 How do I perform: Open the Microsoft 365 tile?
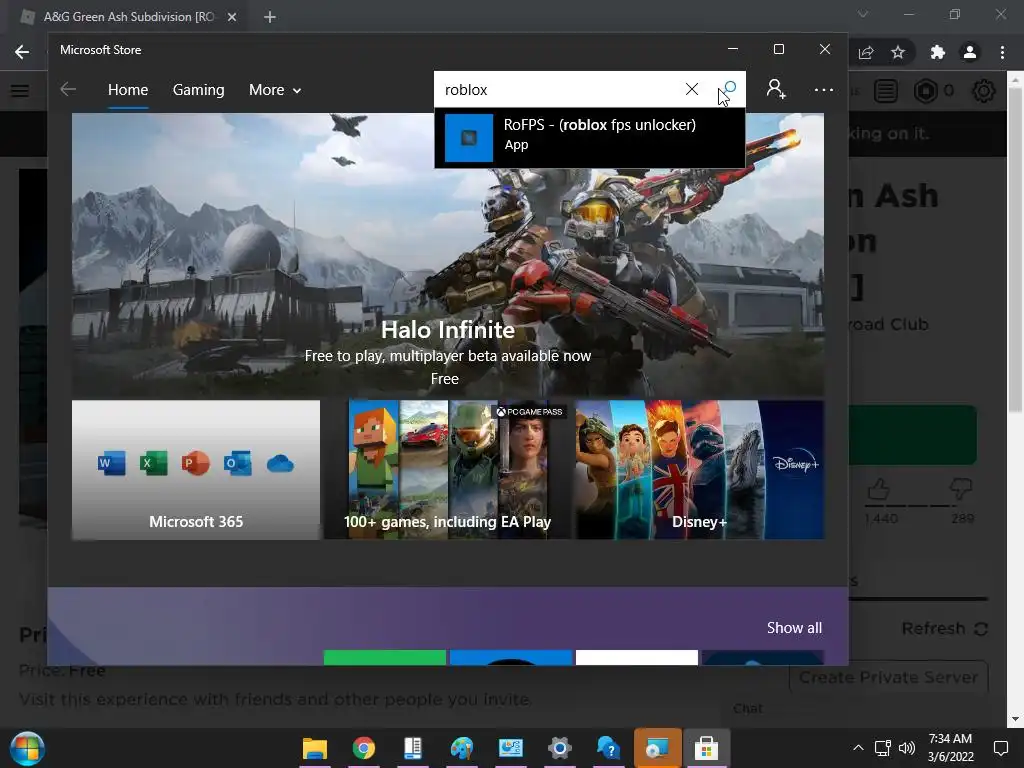tap(196, 470)
